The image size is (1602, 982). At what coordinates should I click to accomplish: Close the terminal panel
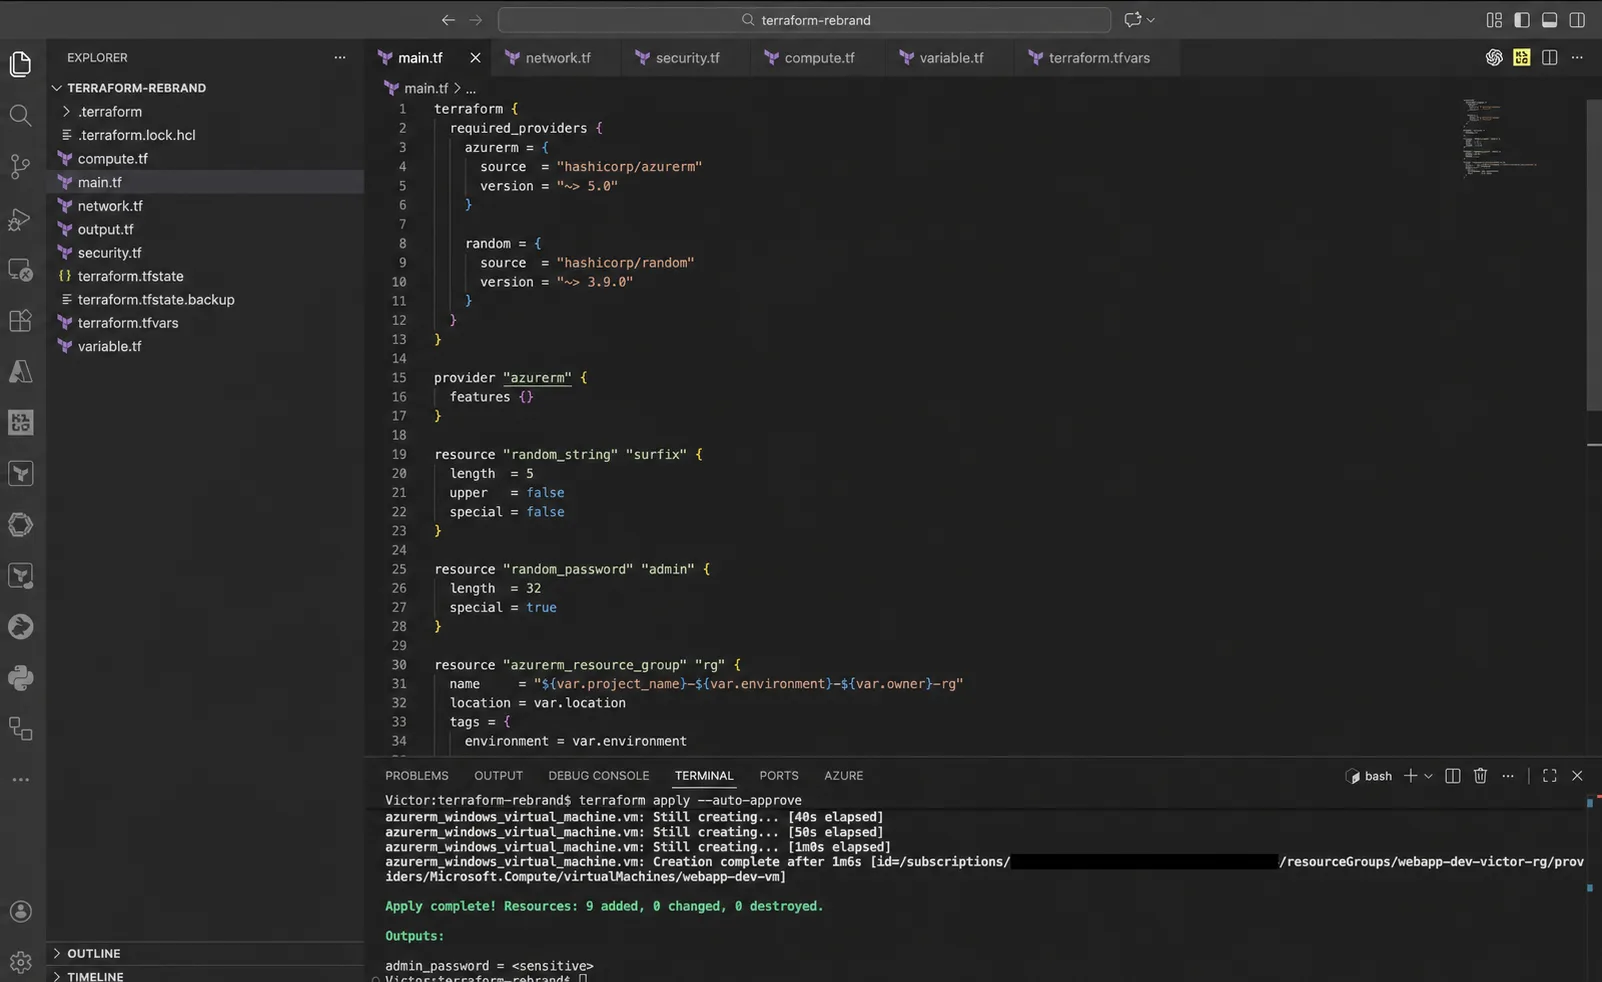coord(1577,776)
